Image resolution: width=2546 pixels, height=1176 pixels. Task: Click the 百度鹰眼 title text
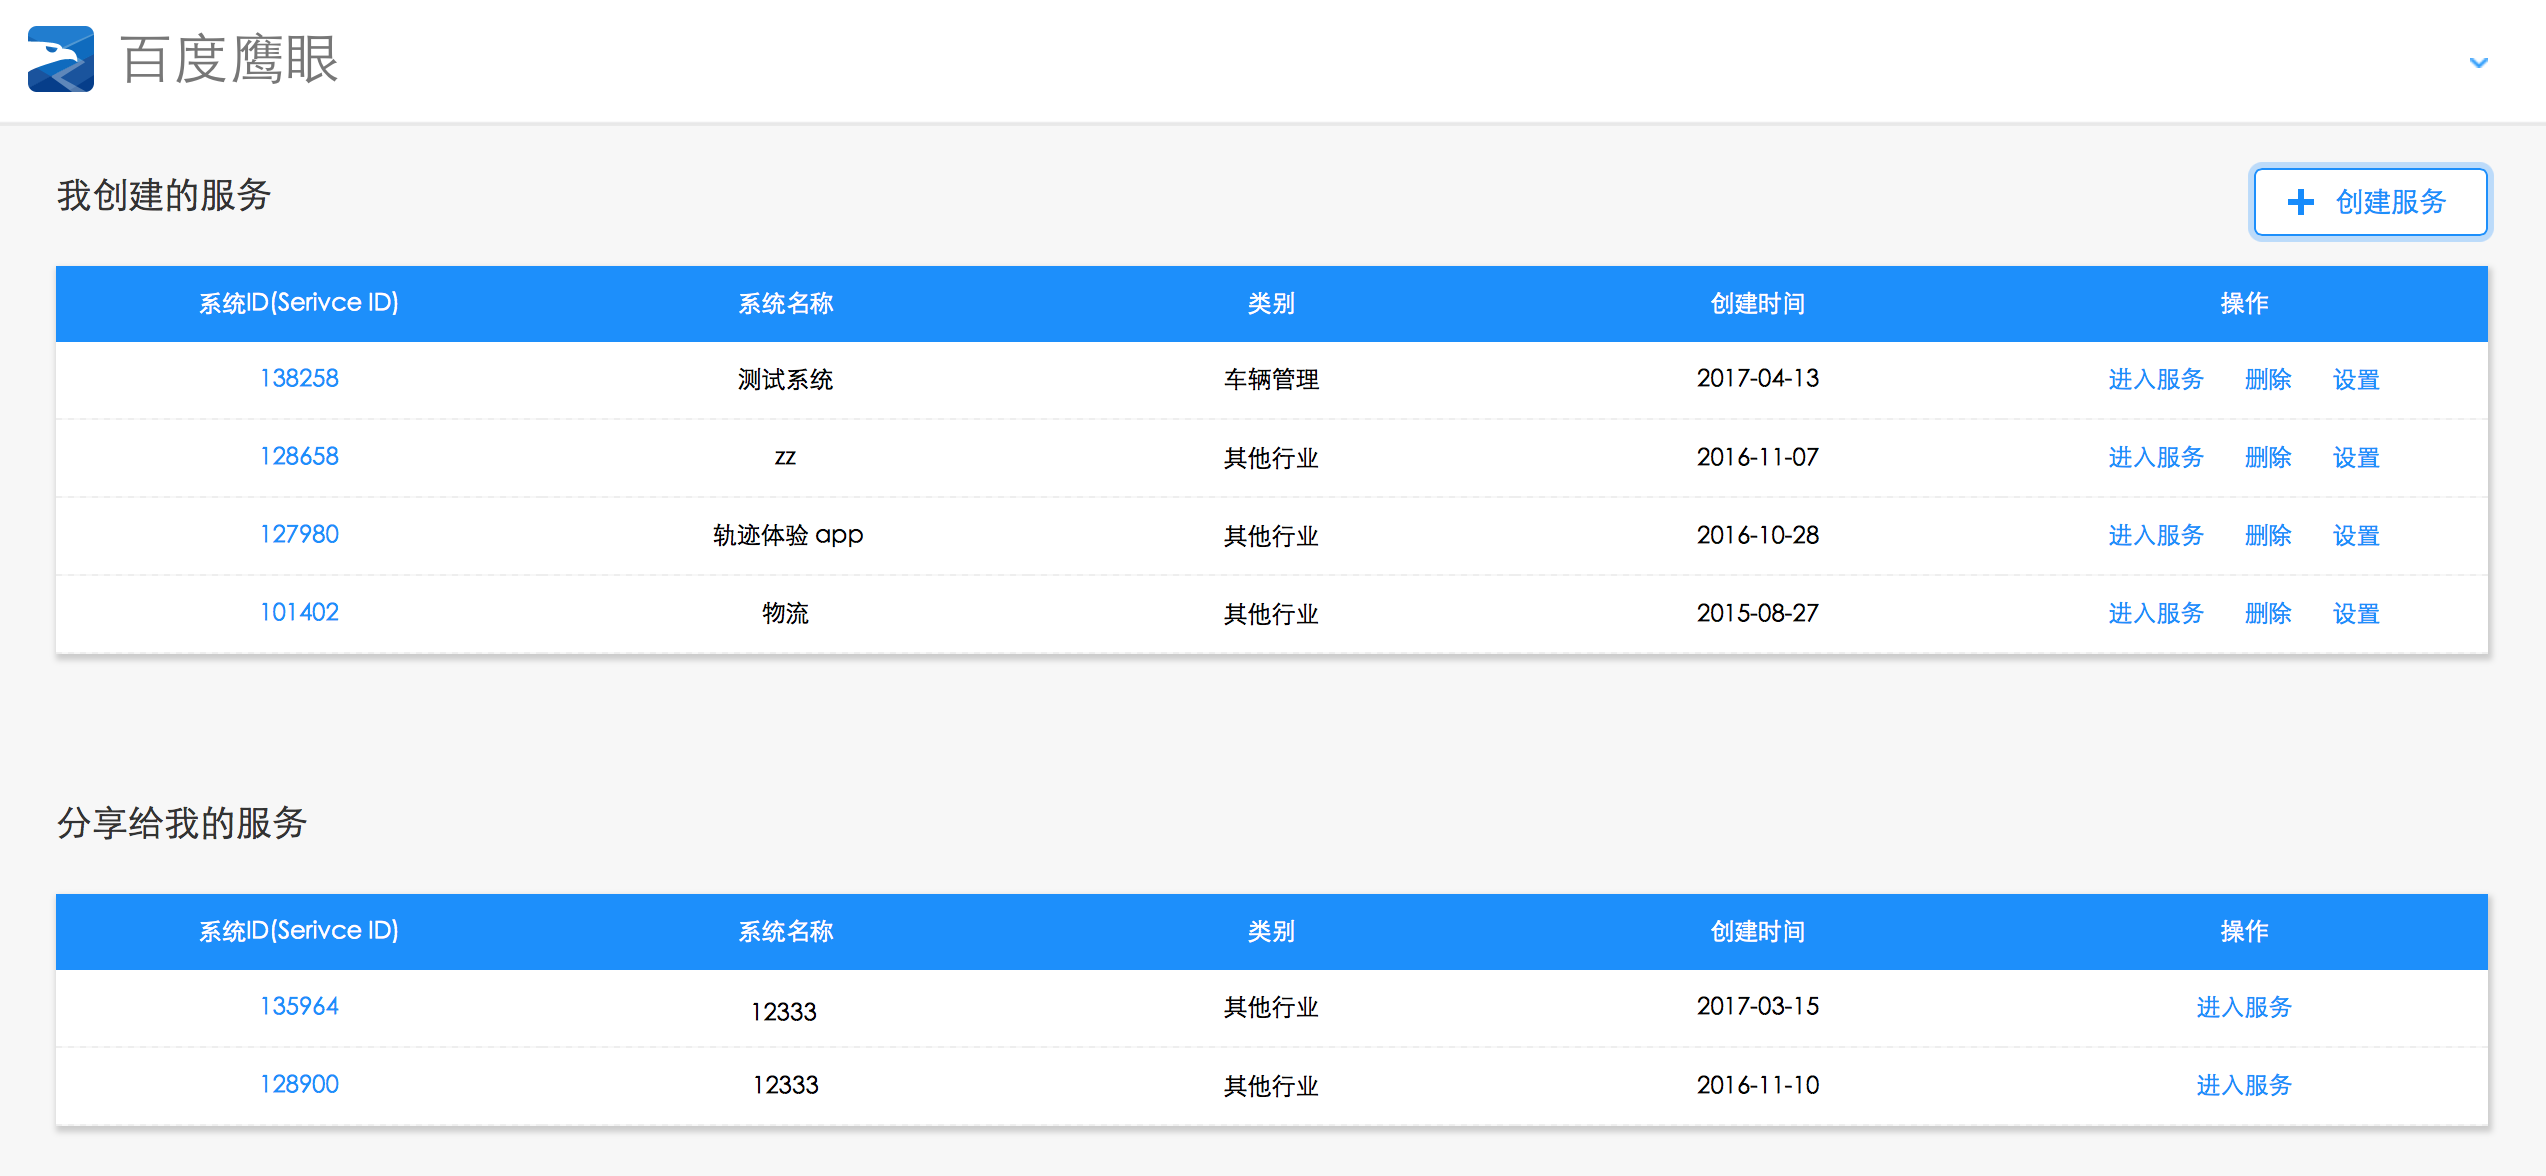pos(230,59)
